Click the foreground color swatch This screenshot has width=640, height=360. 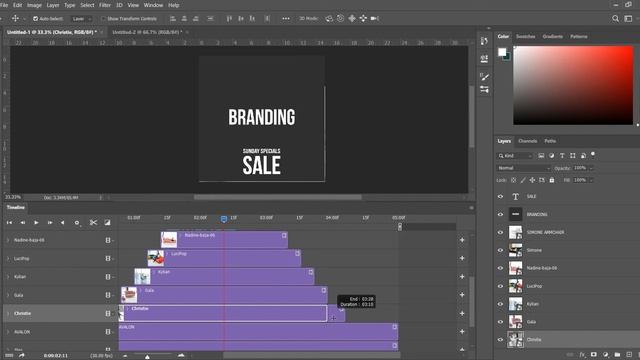(x=502, y=52)
